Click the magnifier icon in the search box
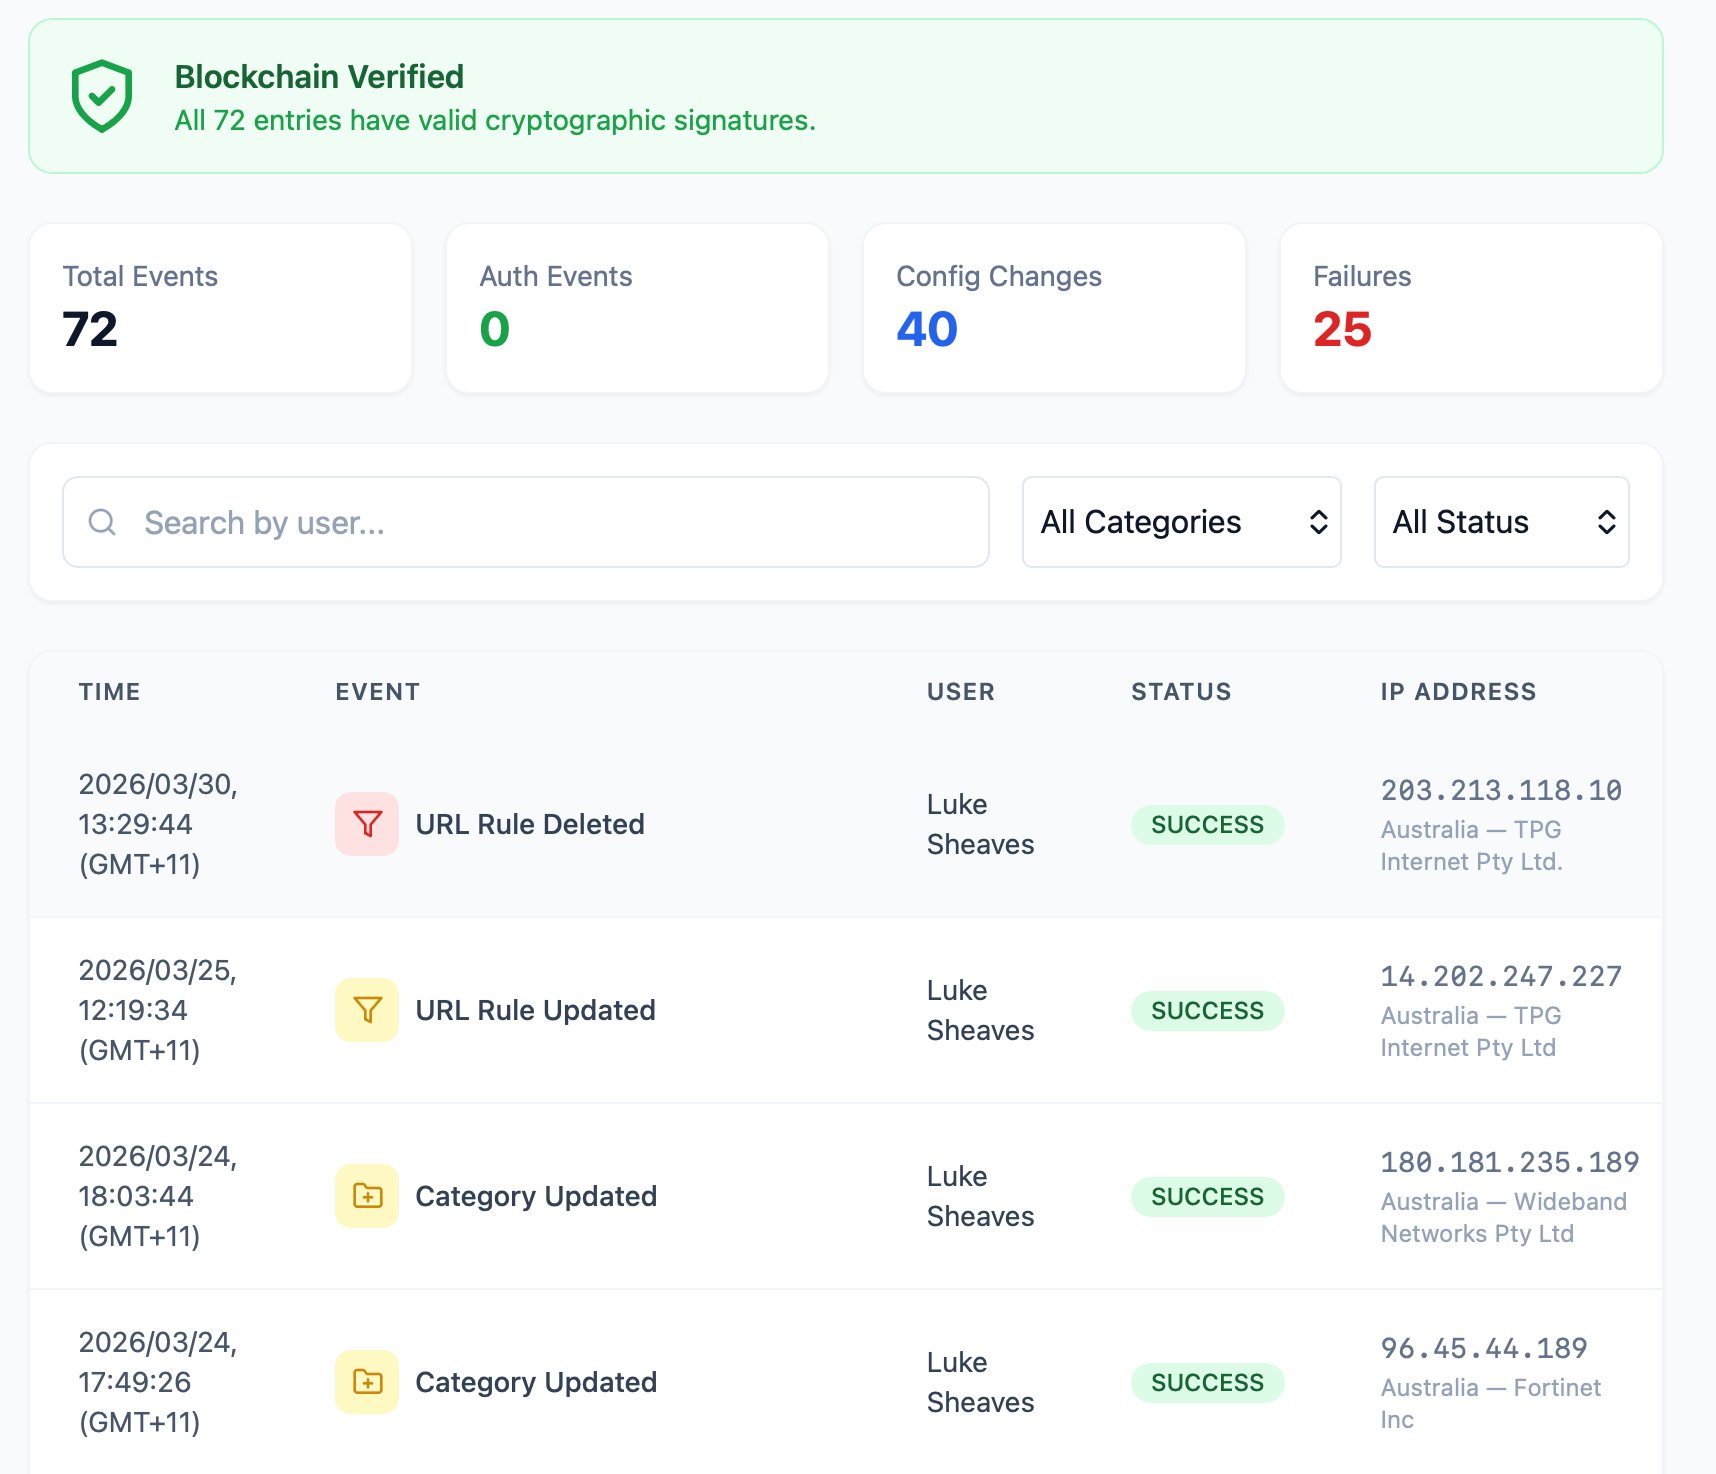The height and width of the screenshot is (1474, 1716). pos(102,522)
